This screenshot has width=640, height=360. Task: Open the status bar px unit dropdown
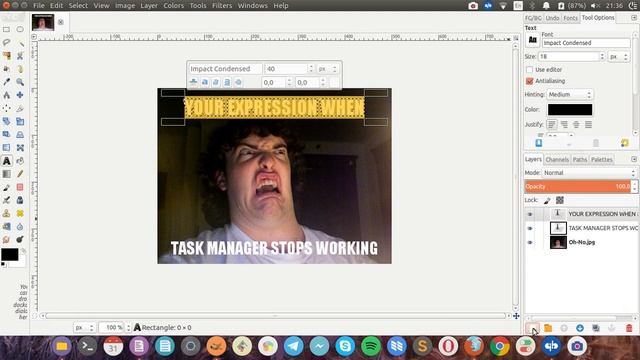tap(84, 327)
